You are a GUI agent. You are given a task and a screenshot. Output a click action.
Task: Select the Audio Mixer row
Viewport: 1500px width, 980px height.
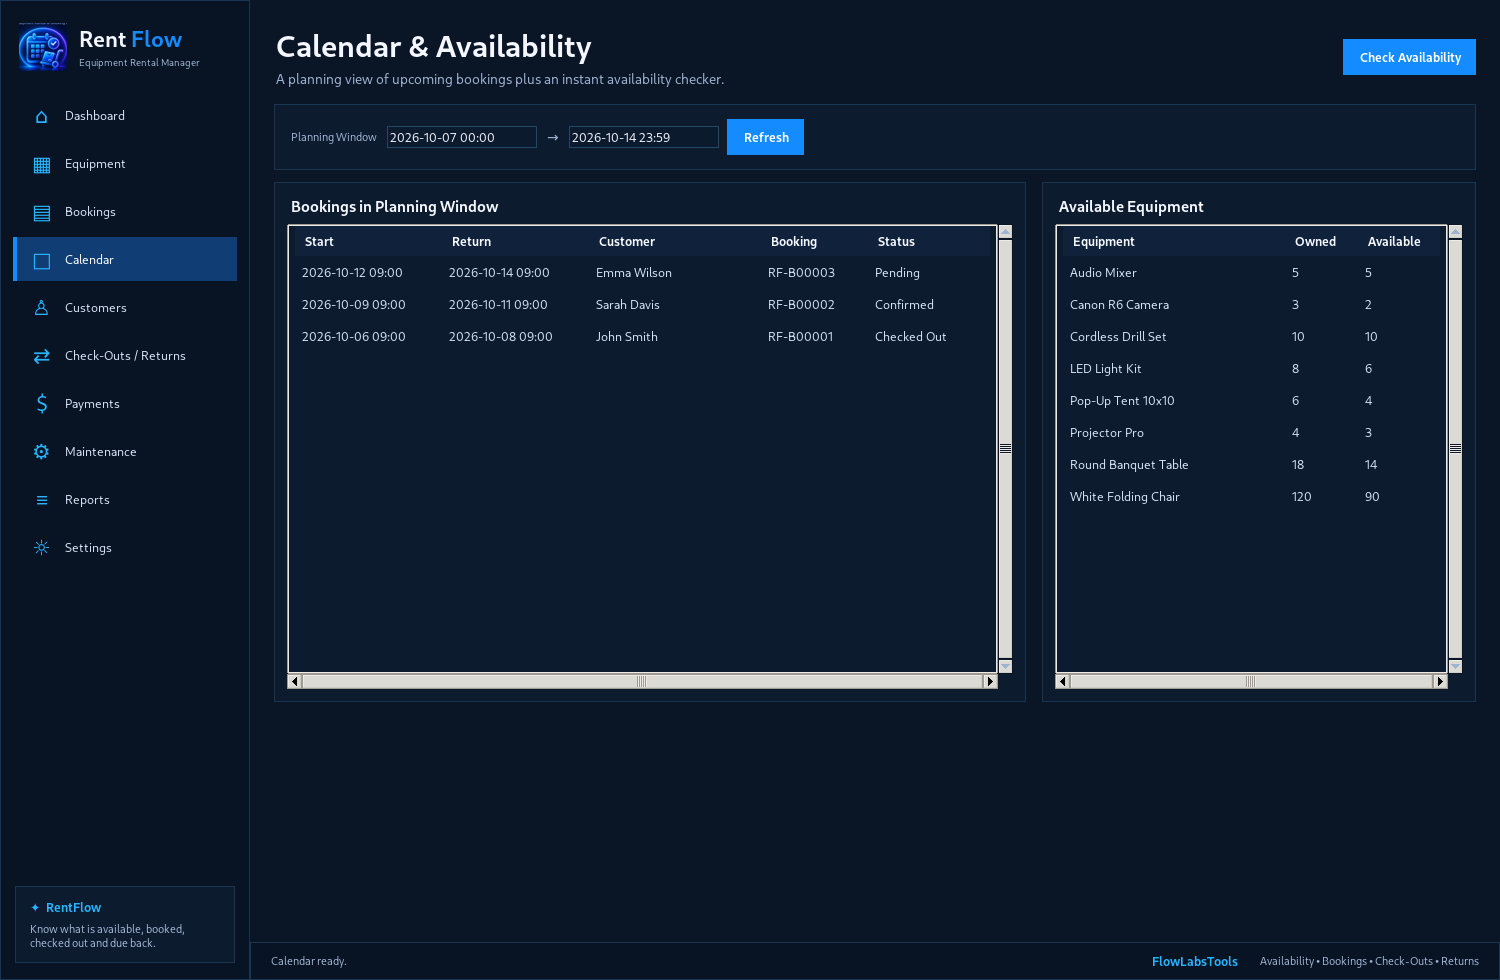[1250, 273]
